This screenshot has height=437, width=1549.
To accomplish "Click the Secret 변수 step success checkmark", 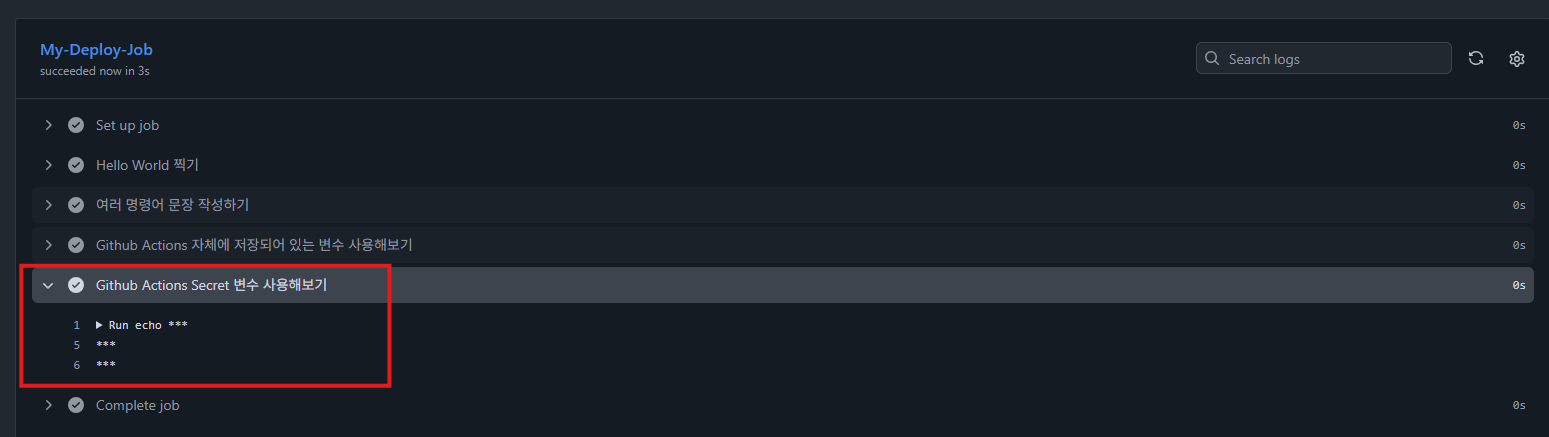I will pos(76,285).
